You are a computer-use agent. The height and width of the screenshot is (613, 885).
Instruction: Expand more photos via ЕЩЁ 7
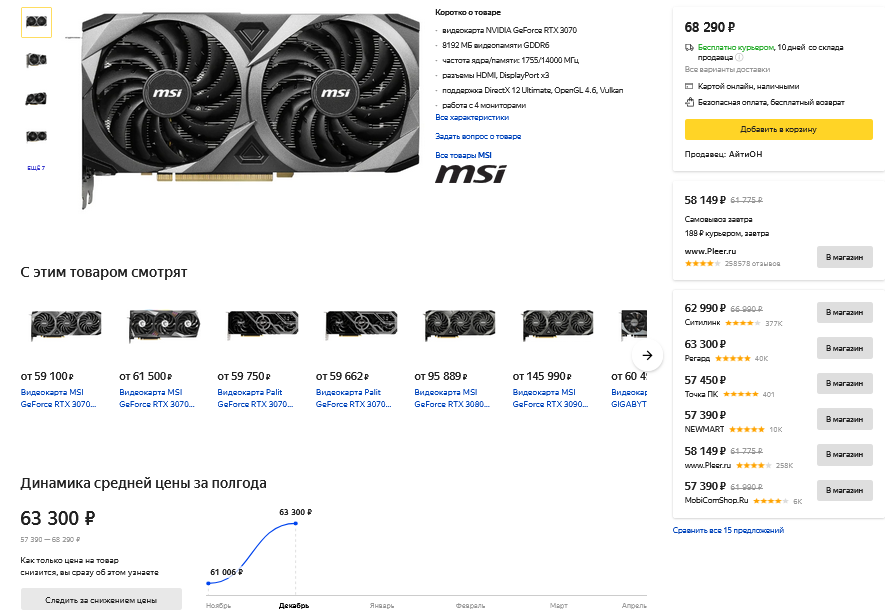coord(36,167)
